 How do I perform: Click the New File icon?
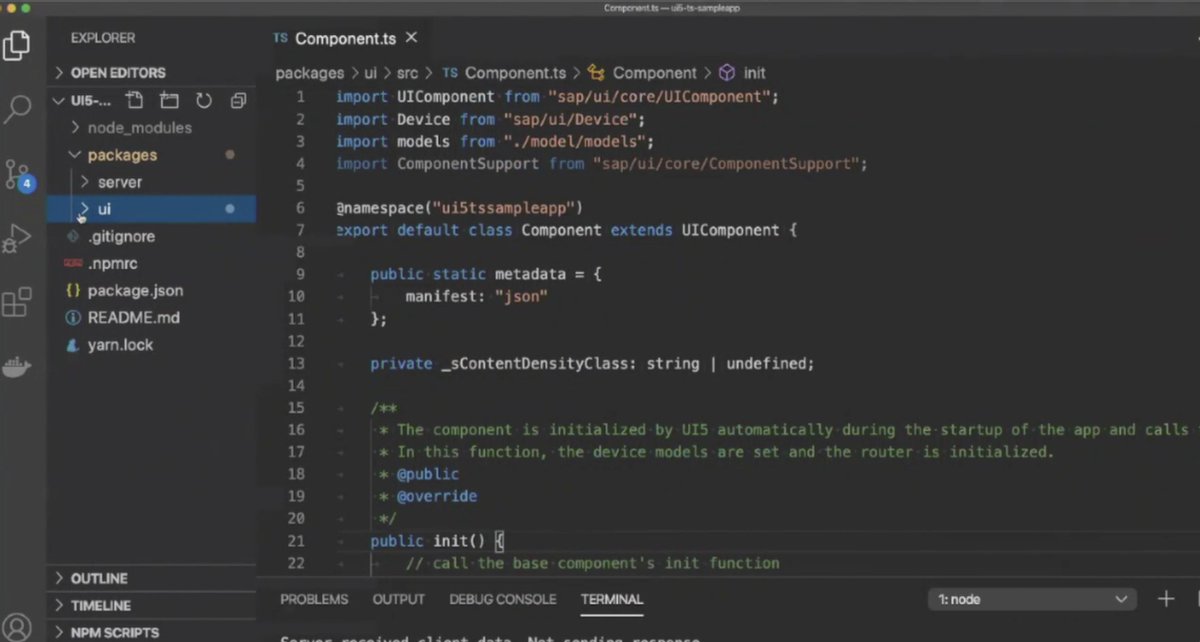tap(135, 100)
